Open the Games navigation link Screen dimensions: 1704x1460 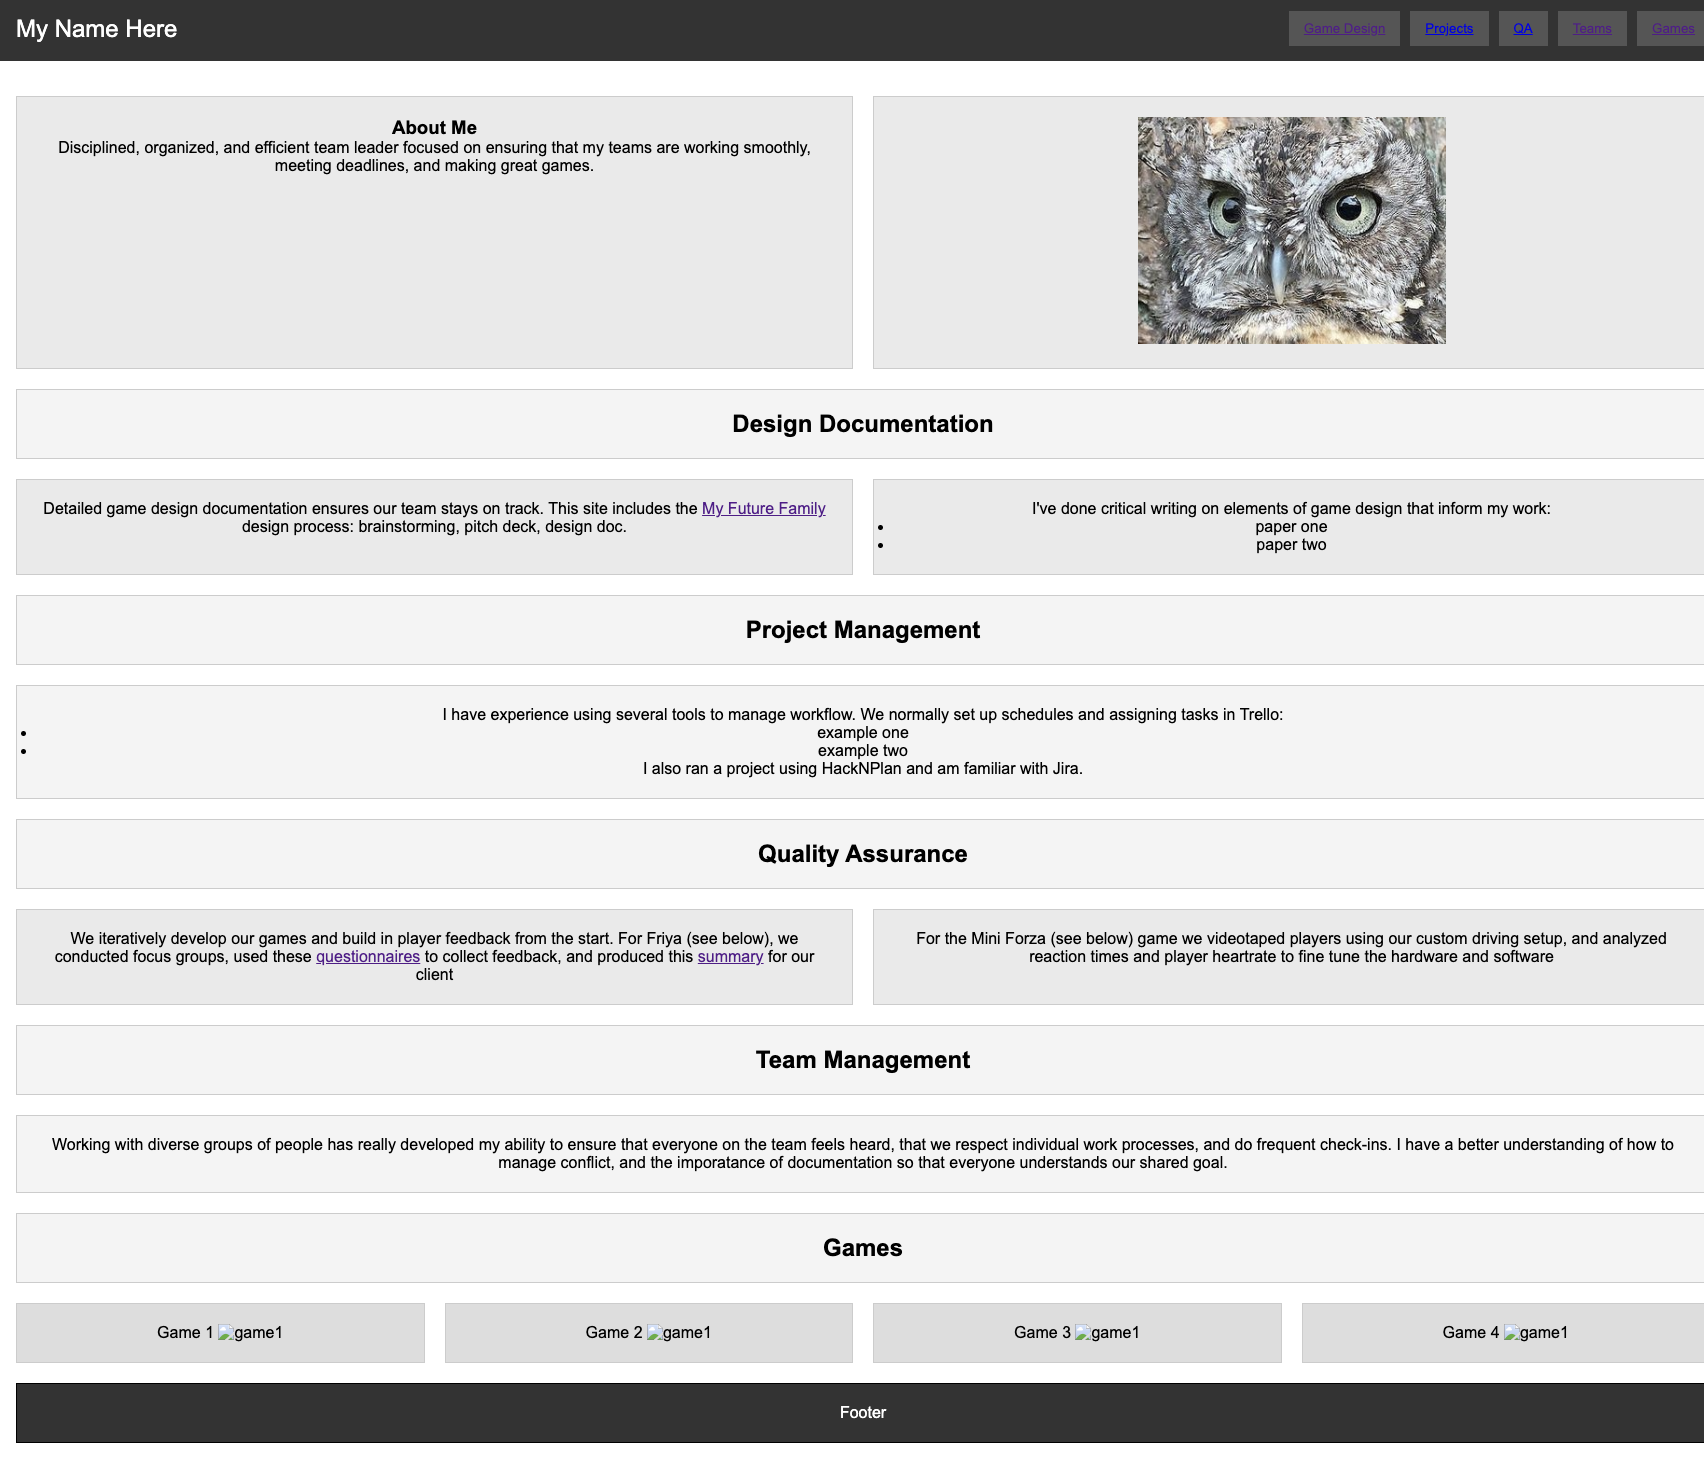point(1672,29)
